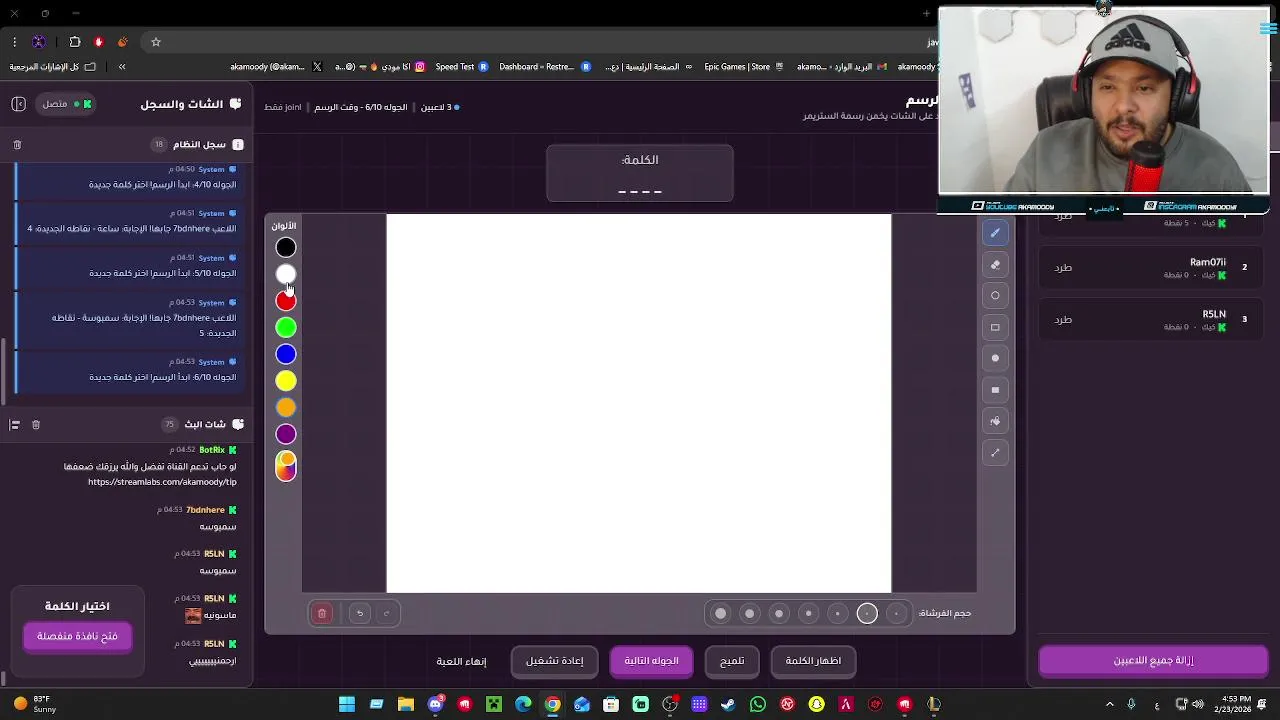Pick the green color swatch
The height and width of the screenshot is (720, 1280).
[x=286, y=327]
